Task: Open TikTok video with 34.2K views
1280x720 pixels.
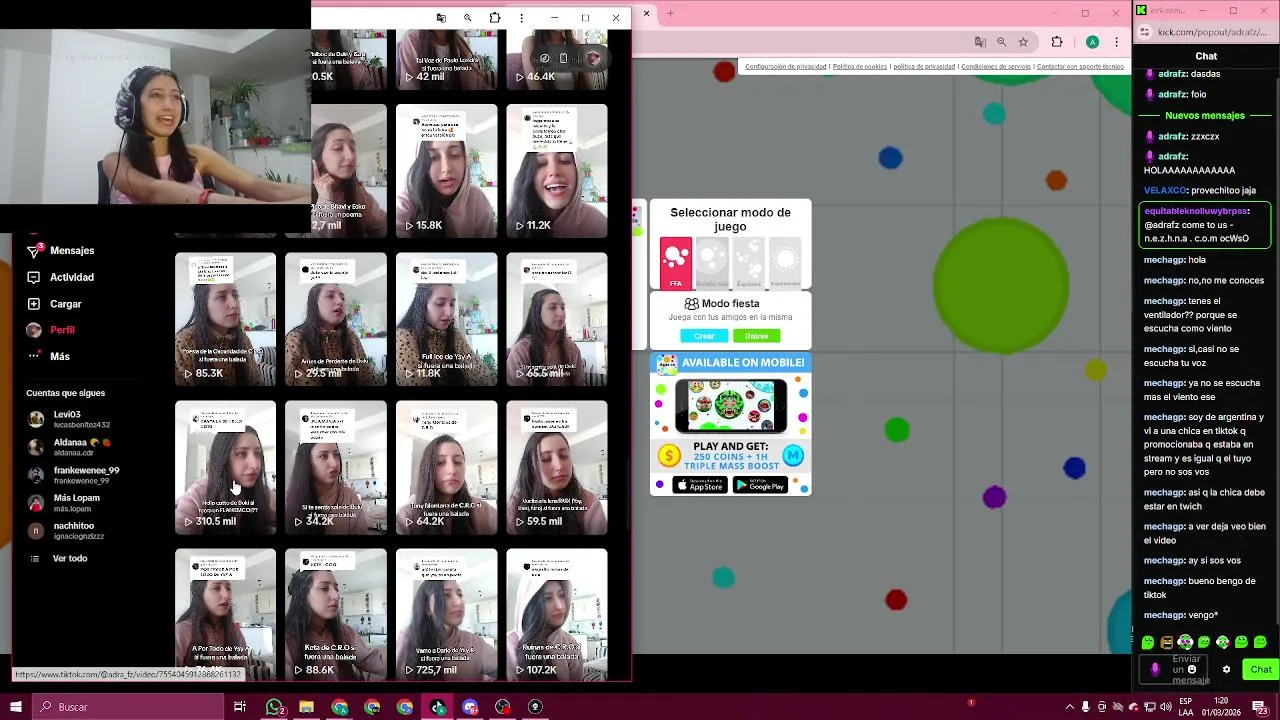Action: coord(335,467)
